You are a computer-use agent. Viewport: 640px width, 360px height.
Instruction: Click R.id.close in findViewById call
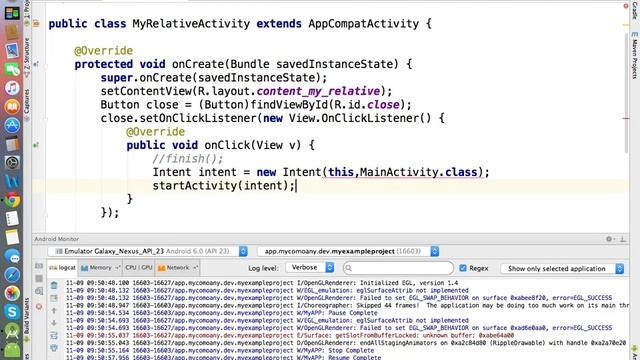(367, 105)
